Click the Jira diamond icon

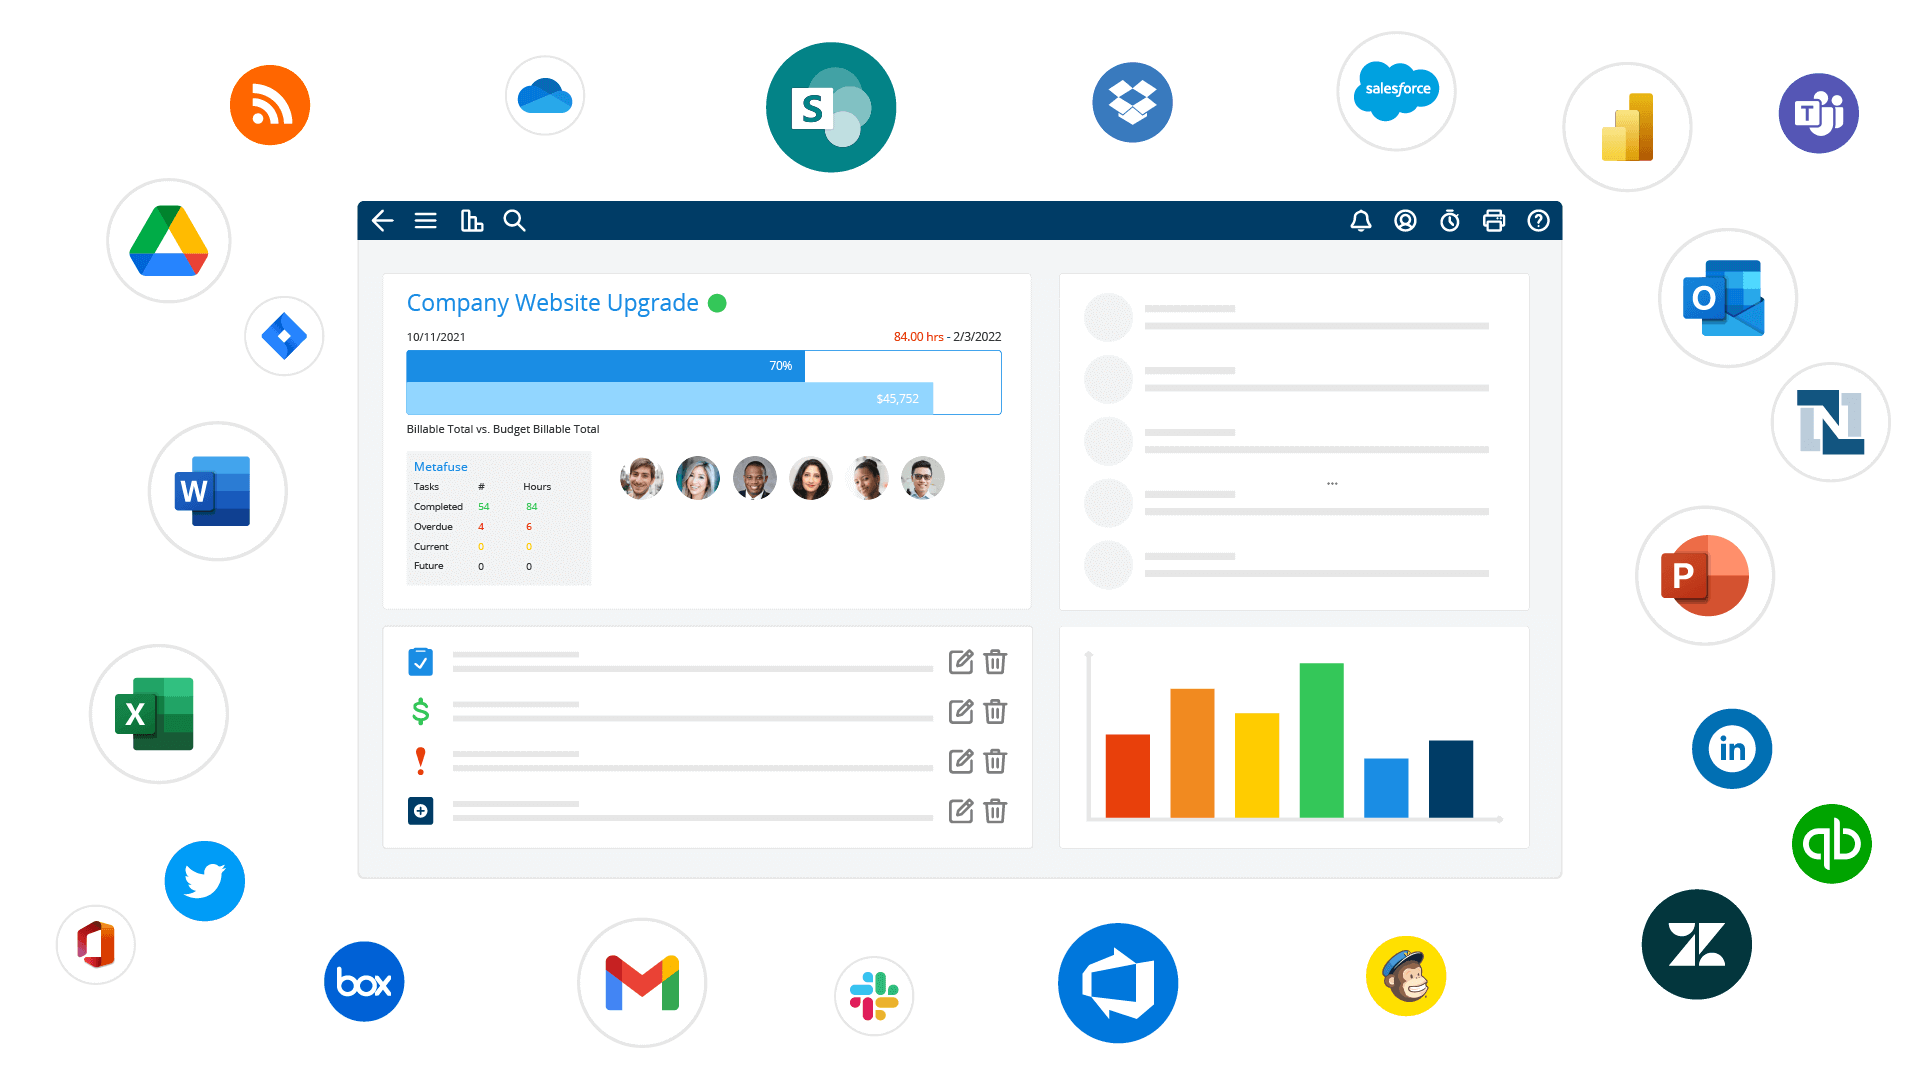[x=284, y=336]
